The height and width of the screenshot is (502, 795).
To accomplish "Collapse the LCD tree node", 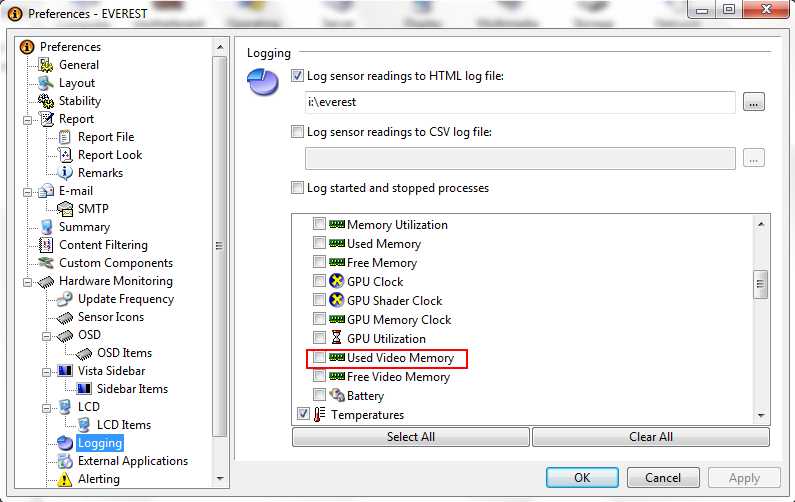I will 46,408.
